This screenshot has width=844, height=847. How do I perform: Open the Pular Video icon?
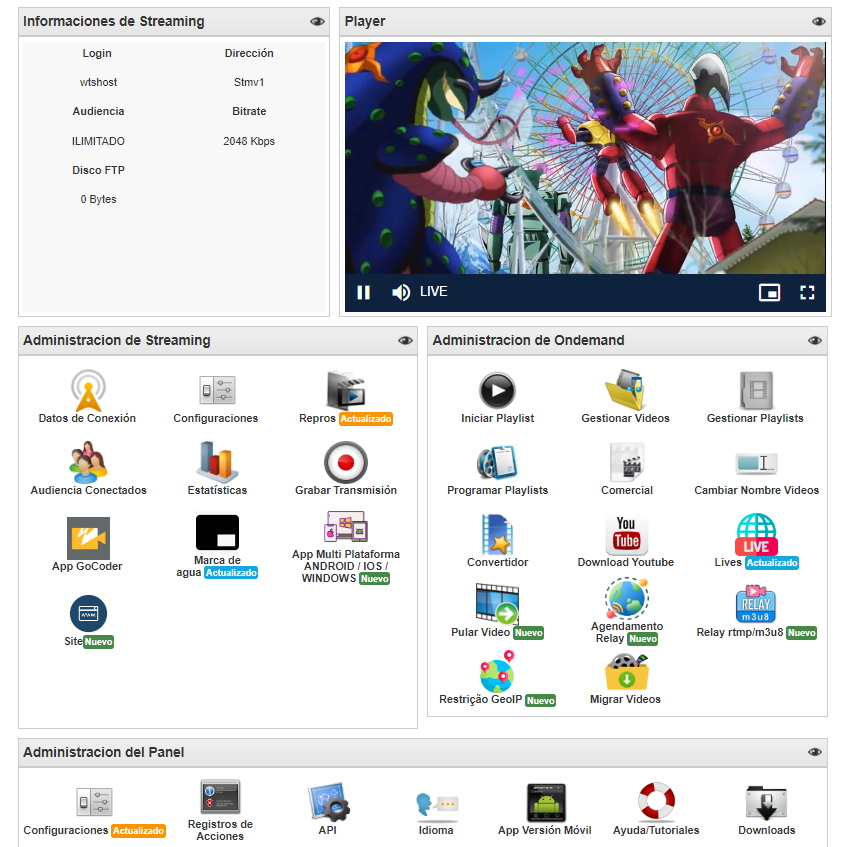[497, 603]
